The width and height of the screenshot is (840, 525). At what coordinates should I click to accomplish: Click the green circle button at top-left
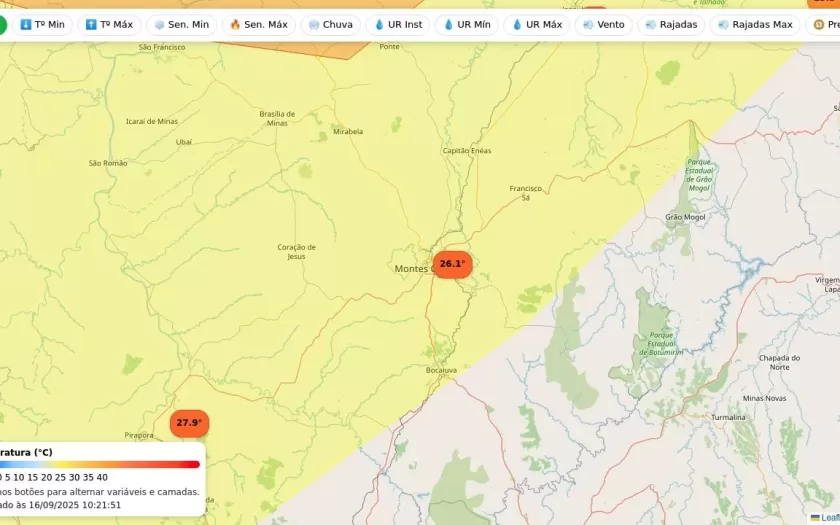1,25
